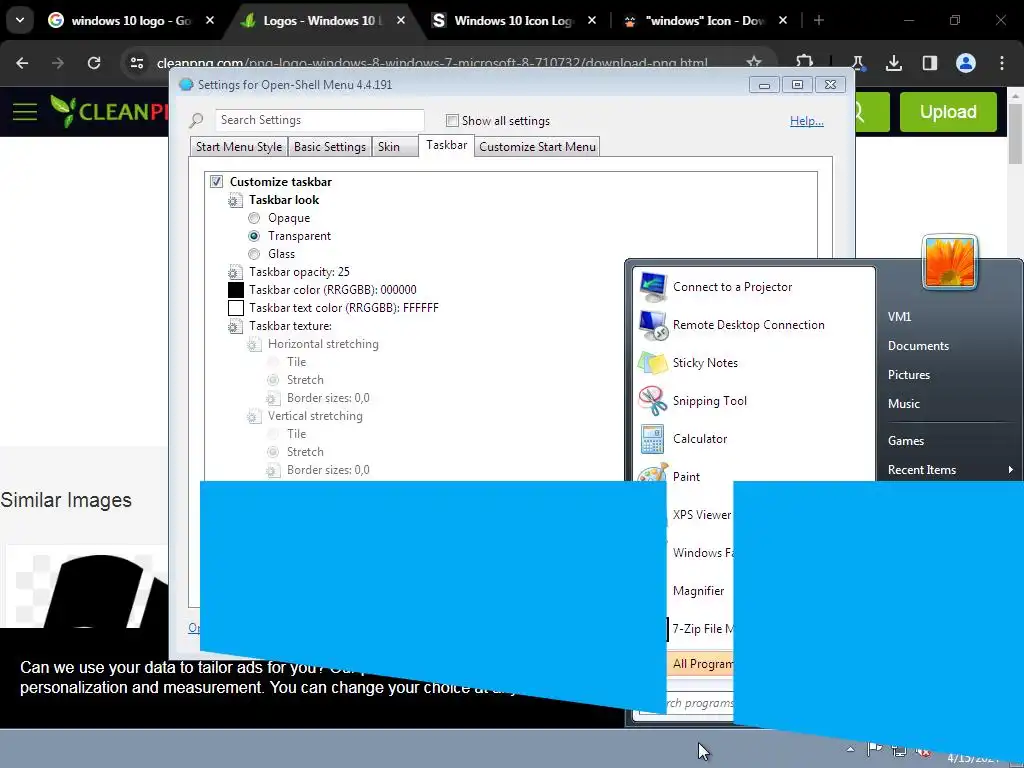Click Chrome address bar URL
Image resolution: width=1024 pixels, height=768 pixels.
[432, 63]
